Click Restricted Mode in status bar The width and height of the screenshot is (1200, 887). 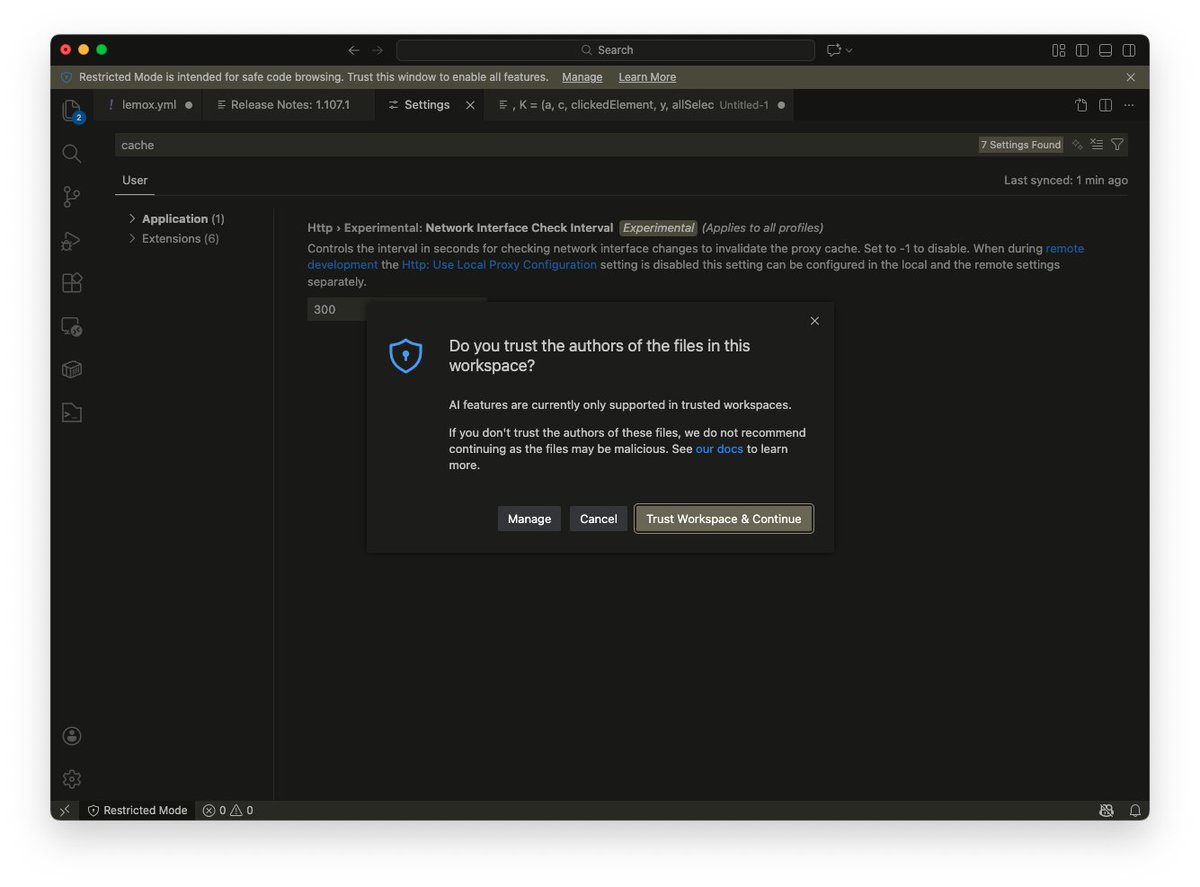[137, 810]
